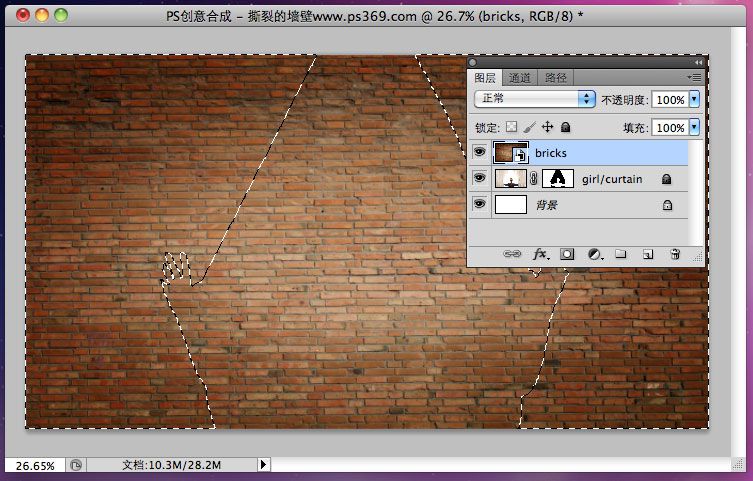
Task: Open the layer style fx menu
Action: point(541,253)
